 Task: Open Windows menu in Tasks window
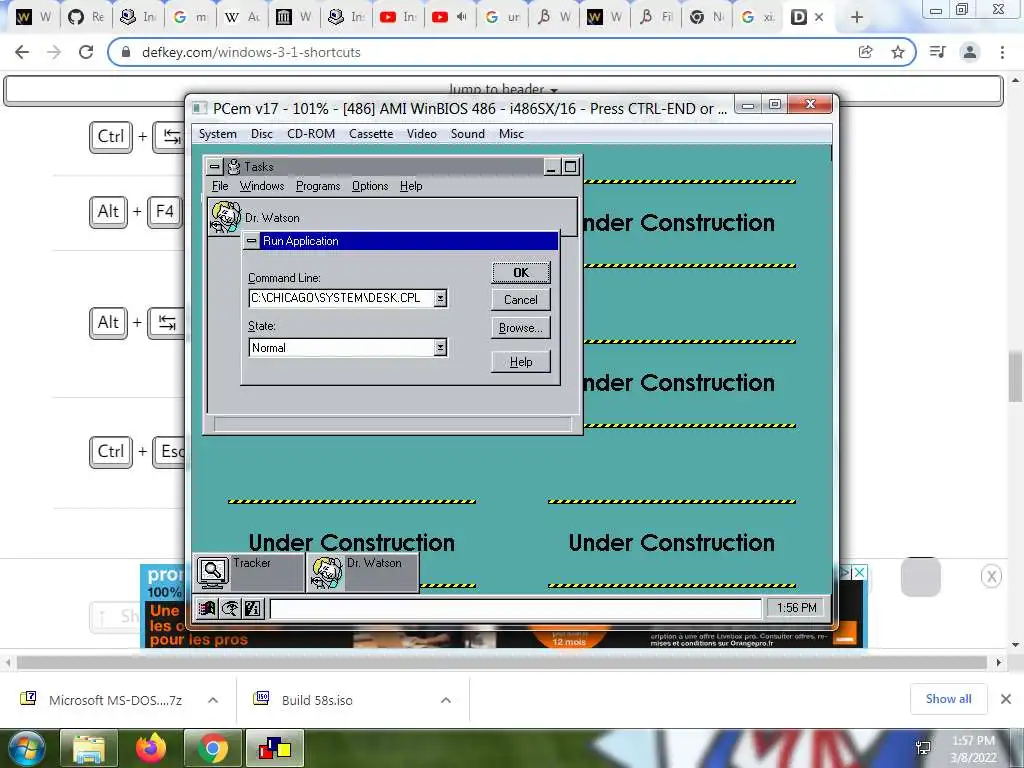(262, 186)
